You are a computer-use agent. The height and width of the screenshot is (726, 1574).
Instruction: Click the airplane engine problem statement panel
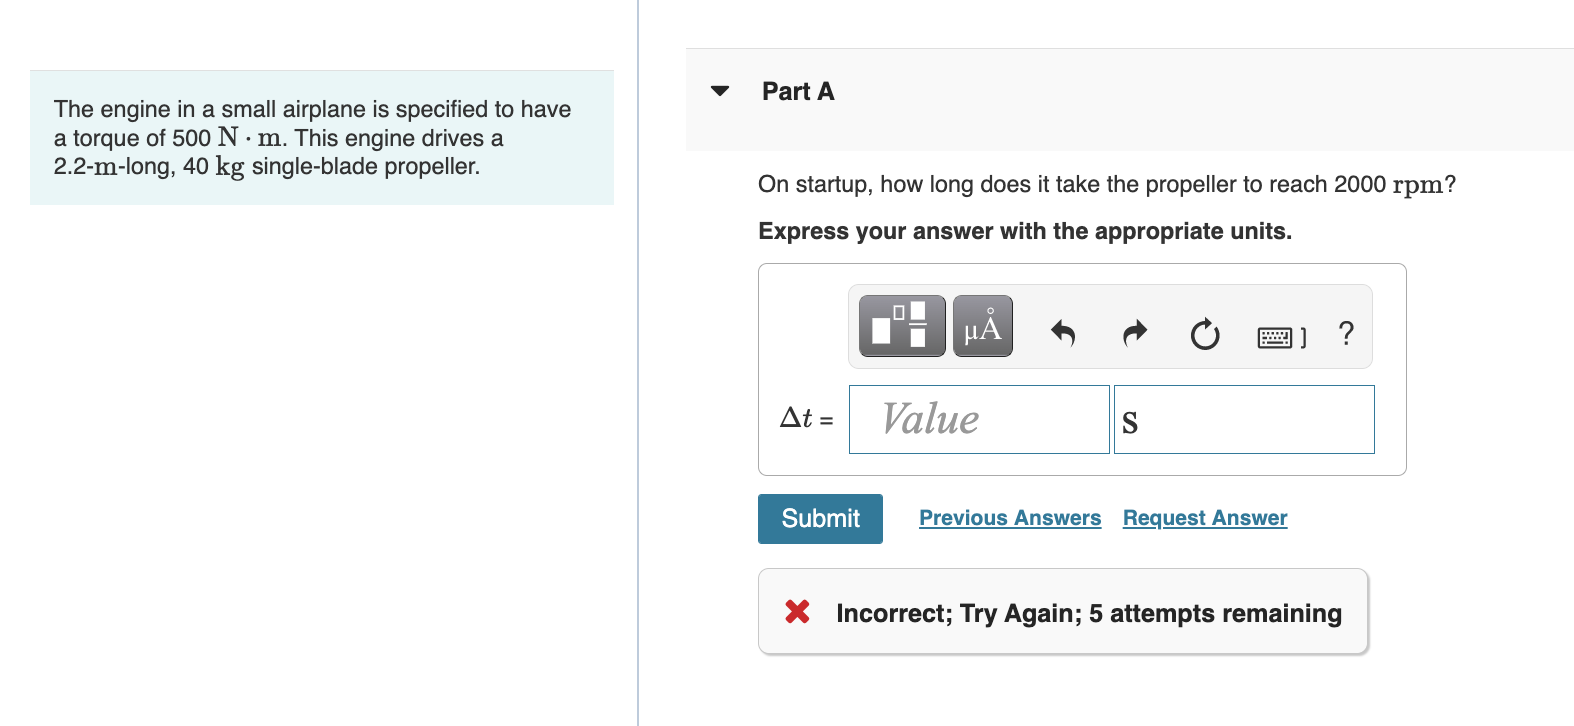coord(321,138)
